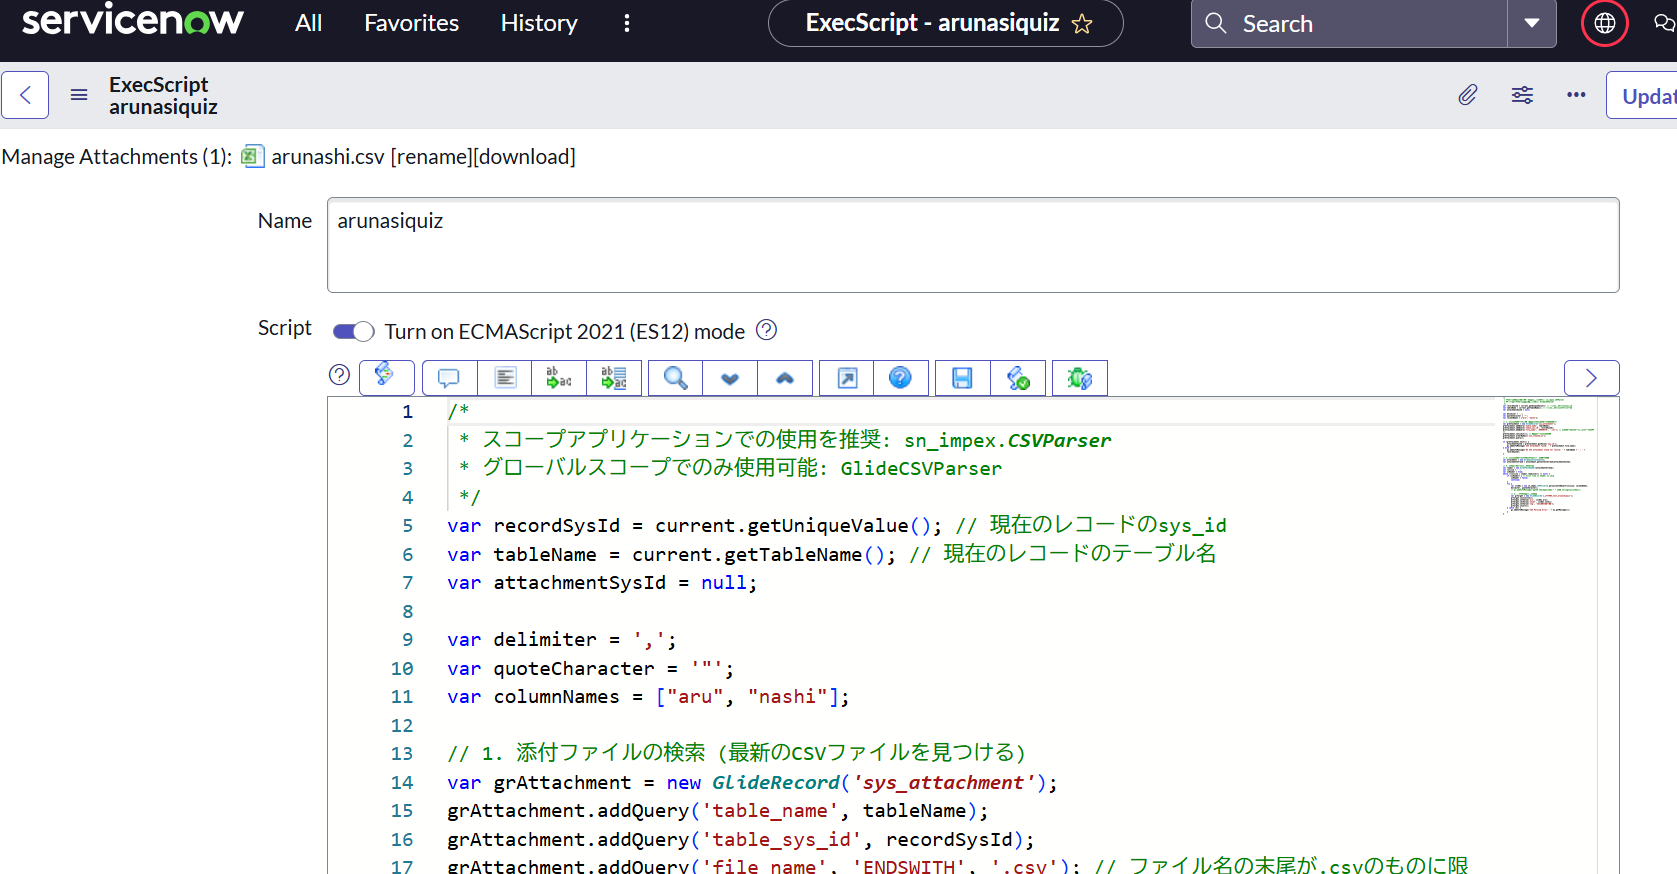Image resolution: width=1677 pixels, height=874 pixels.
Task: Click the Manage Attachments paperclip icon
Action: click(1467, 95)
